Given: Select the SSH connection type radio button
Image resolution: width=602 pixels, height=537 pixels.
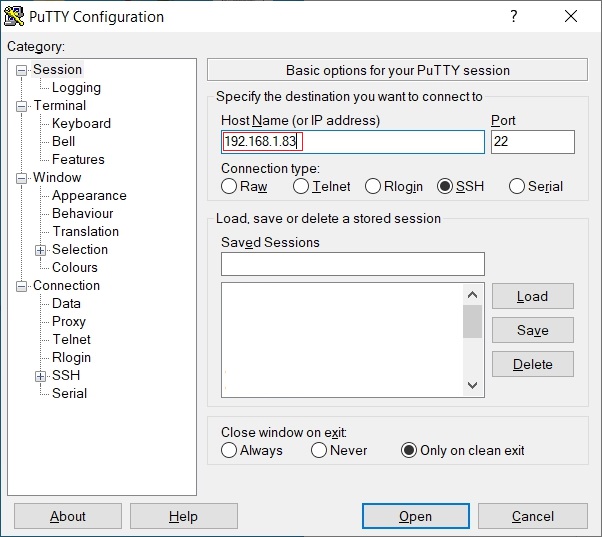Looking at the screenshot, I should (x=445, y=186).
